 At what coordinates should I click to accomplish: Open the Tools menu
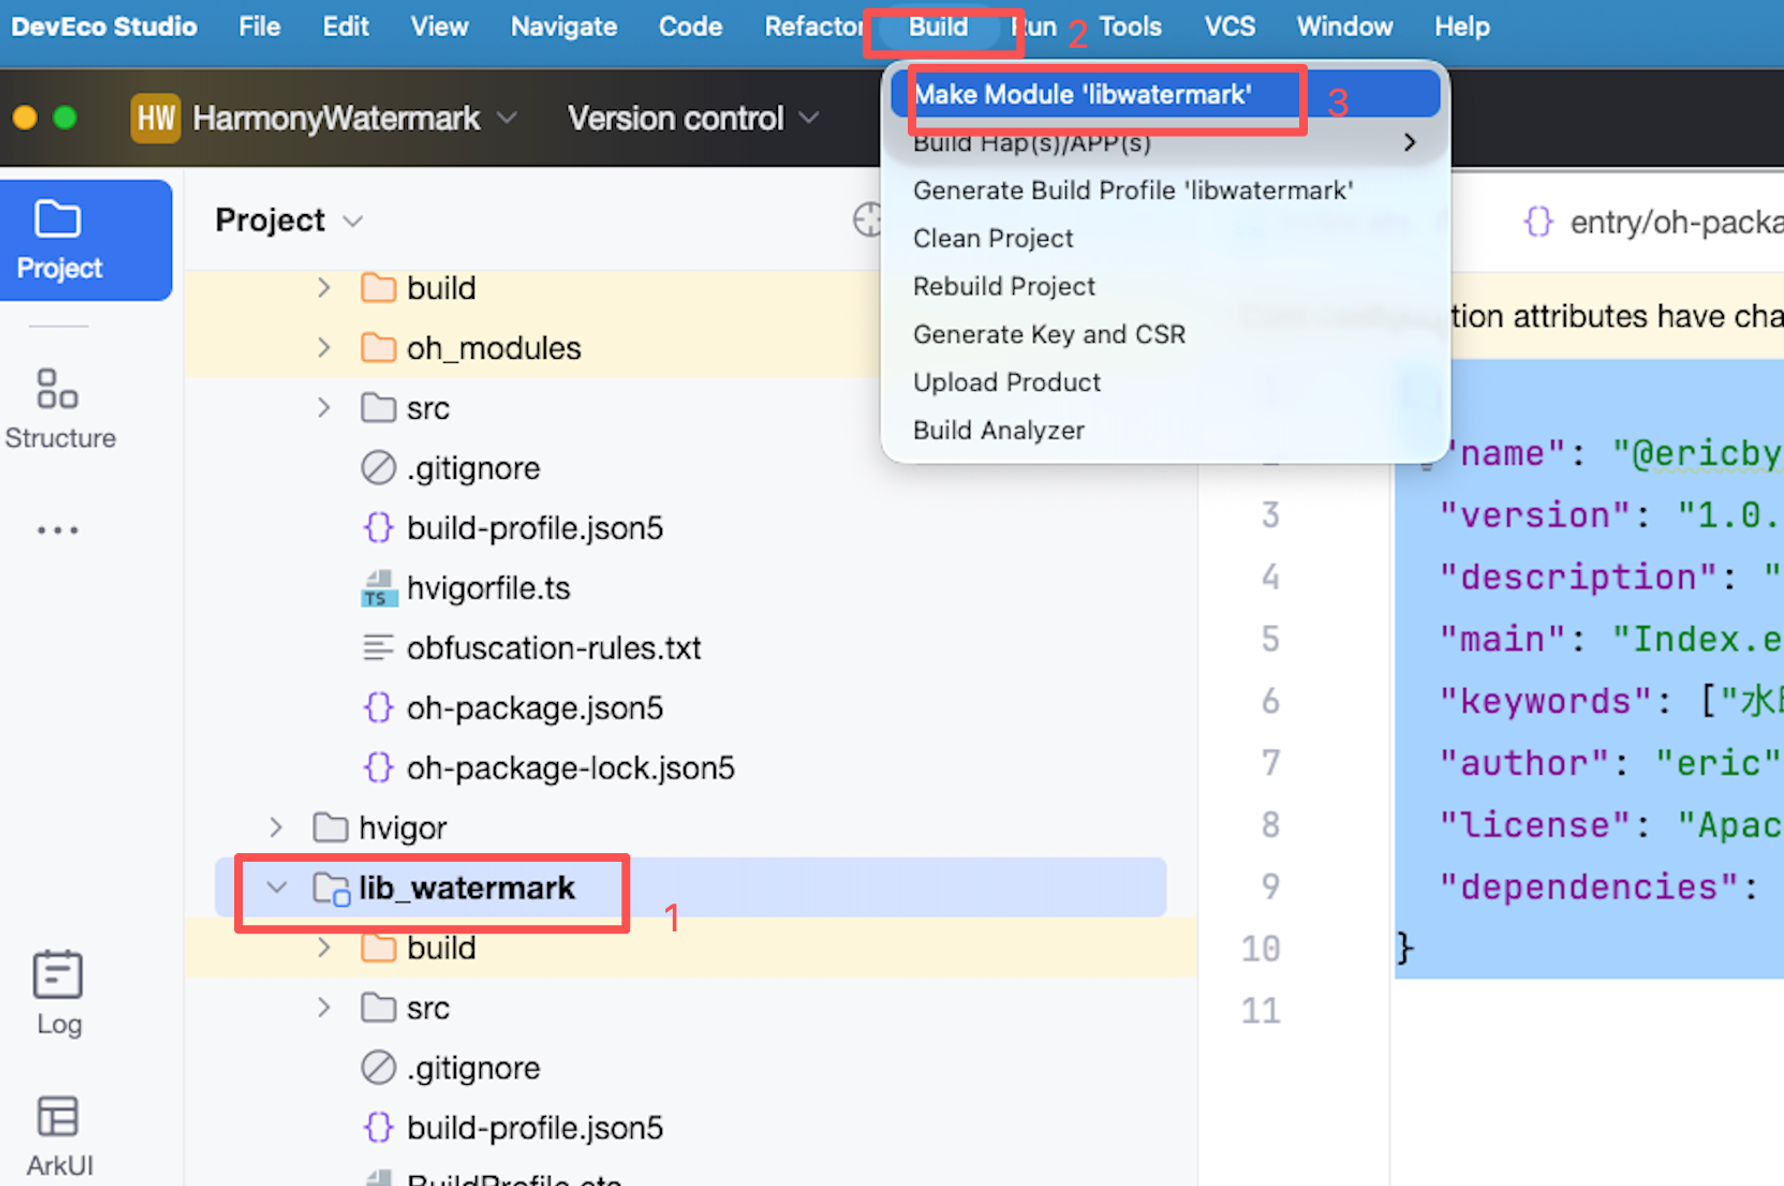click(1130, 26)
